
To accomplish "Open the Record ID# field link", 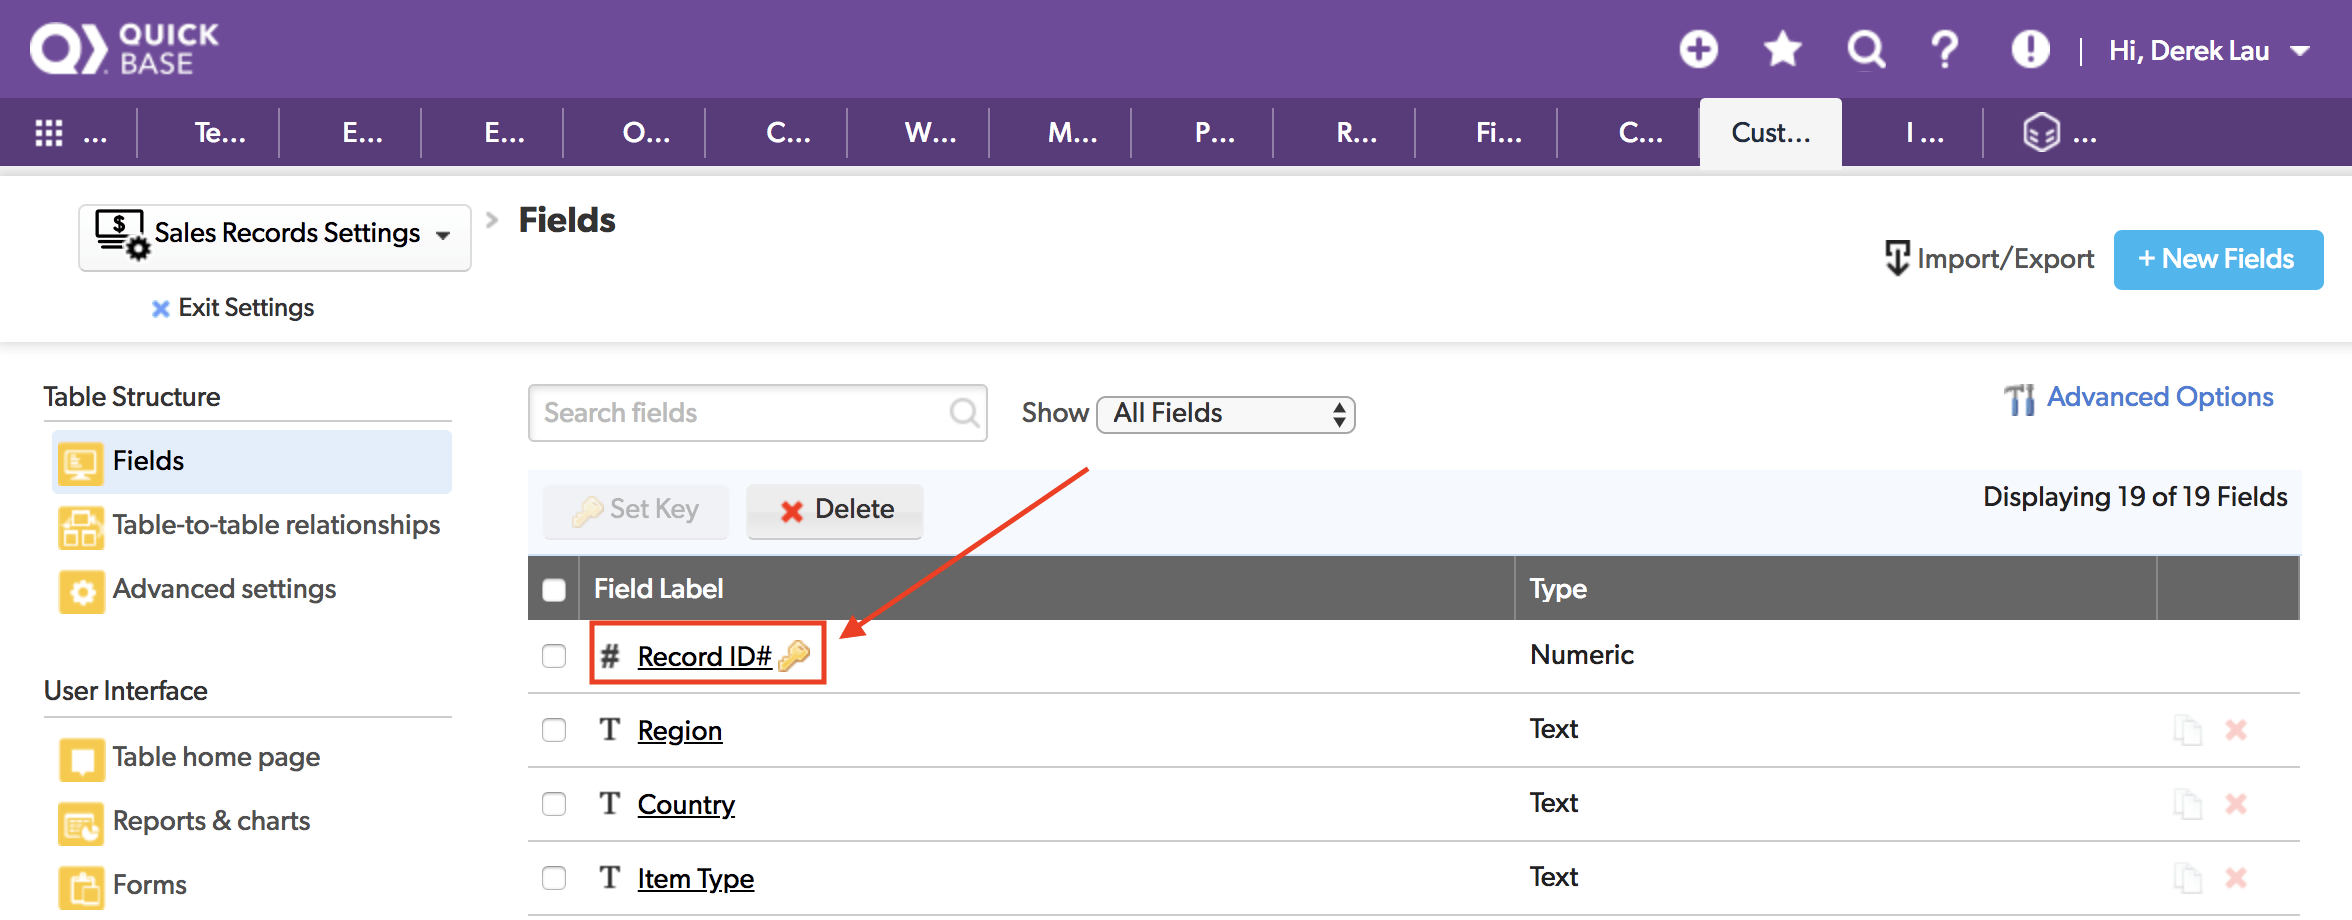I will pos(705,656).
